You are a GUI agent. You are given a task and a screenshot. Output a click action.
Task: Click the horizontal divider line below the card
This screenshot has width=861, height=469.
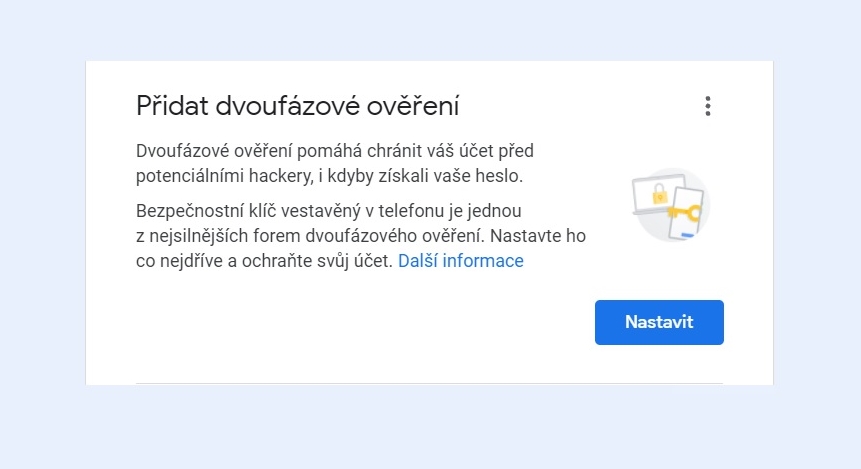pos(429,383)
